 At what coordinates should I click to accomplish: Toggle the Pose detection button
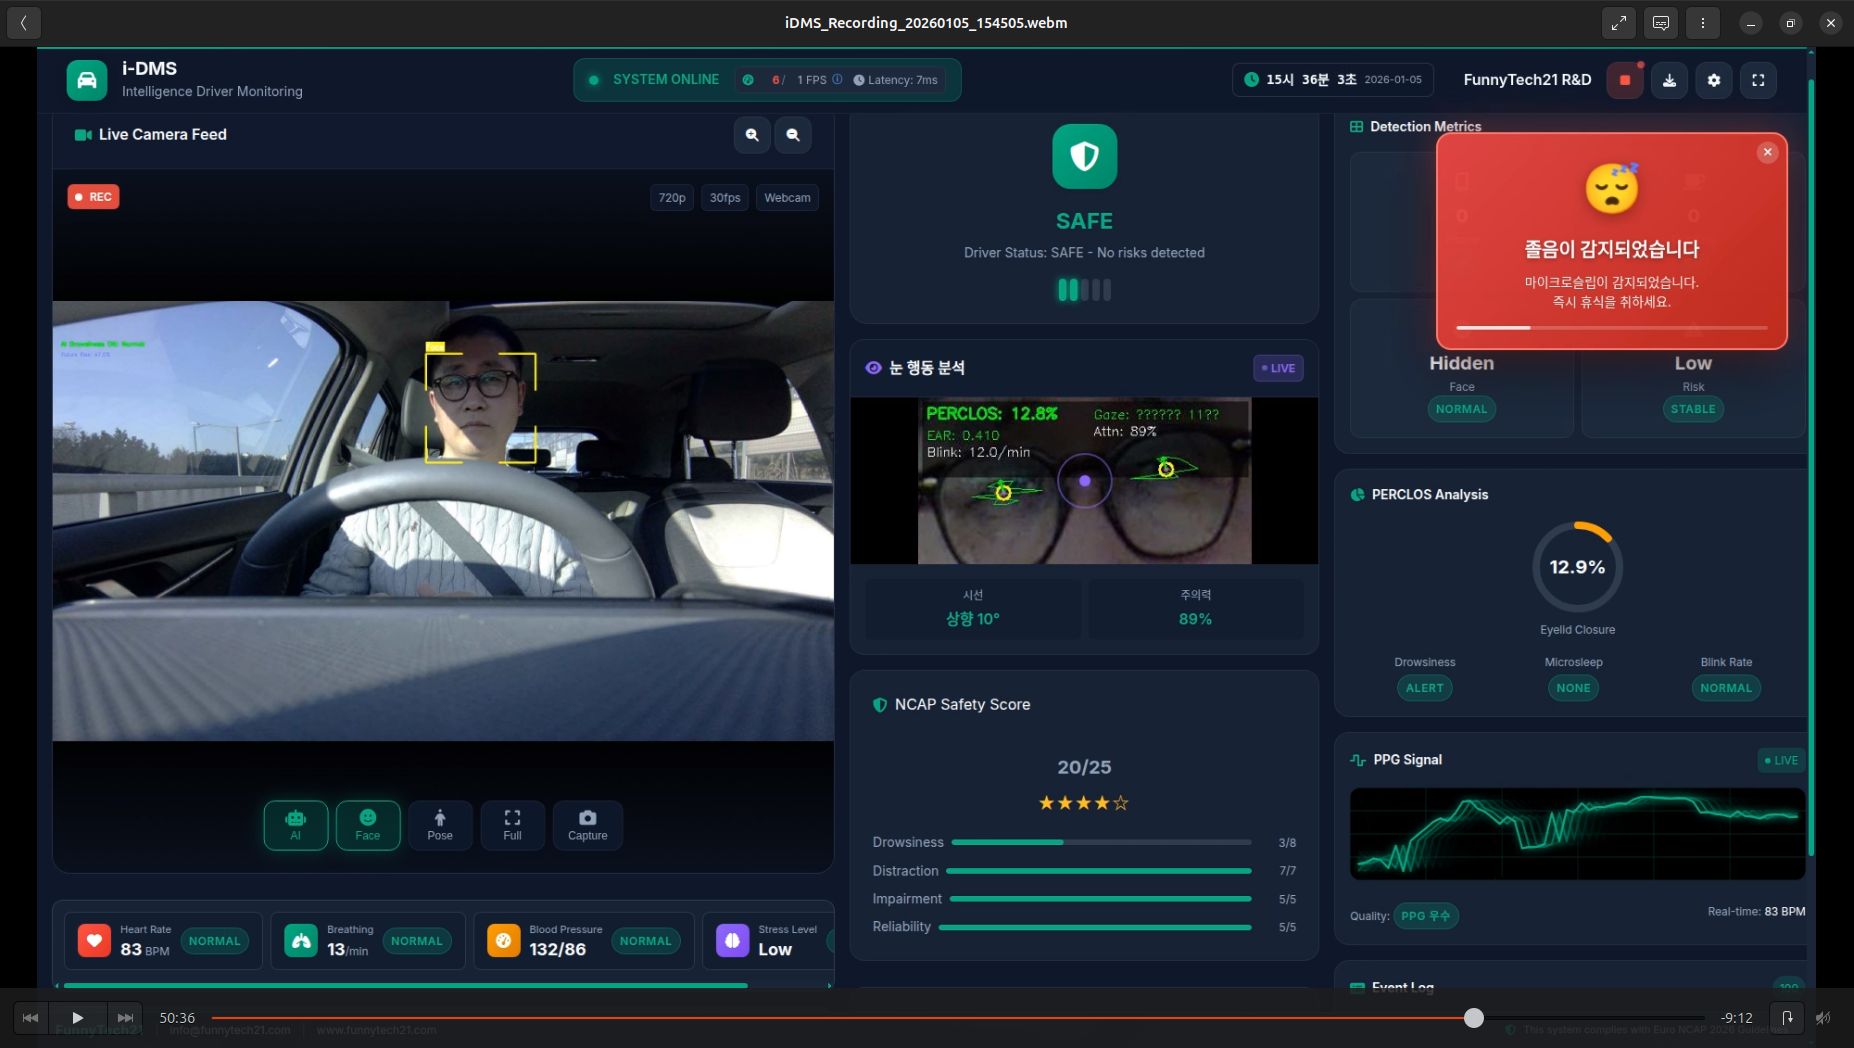(x=440, y=825)
